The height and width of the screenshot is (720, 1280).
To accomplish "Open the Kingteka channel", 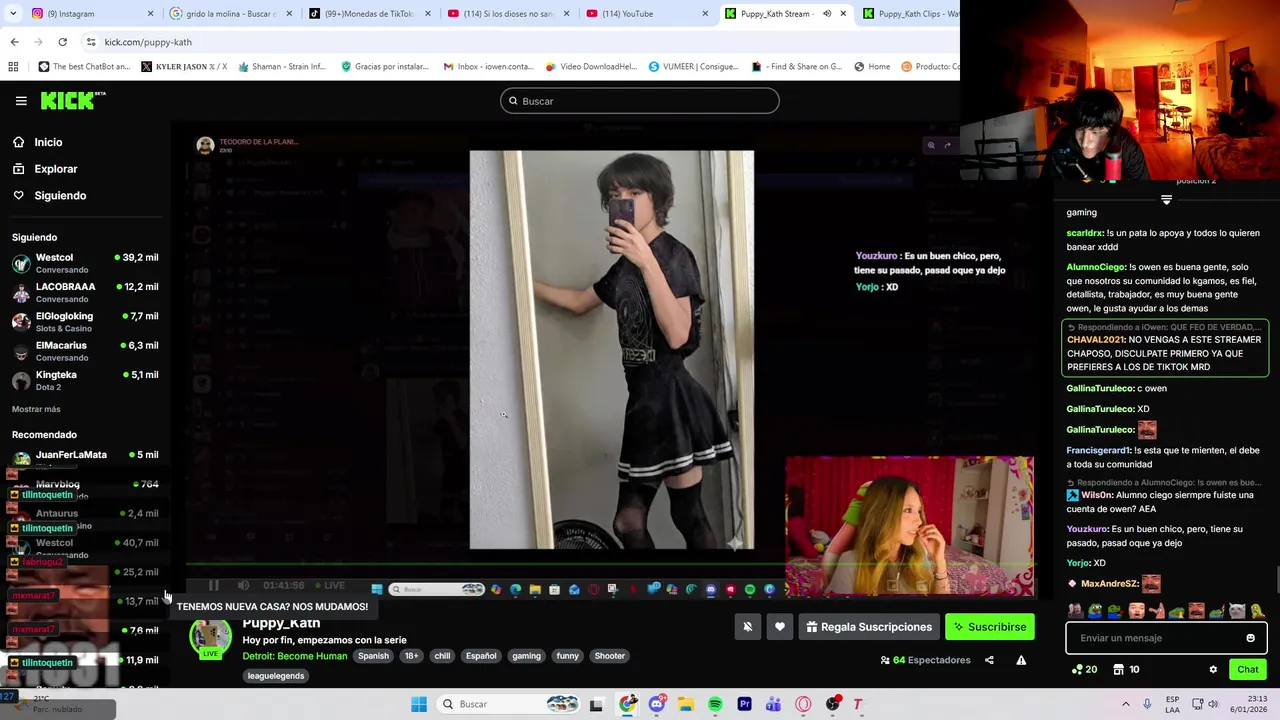I will tap(85, 380).
